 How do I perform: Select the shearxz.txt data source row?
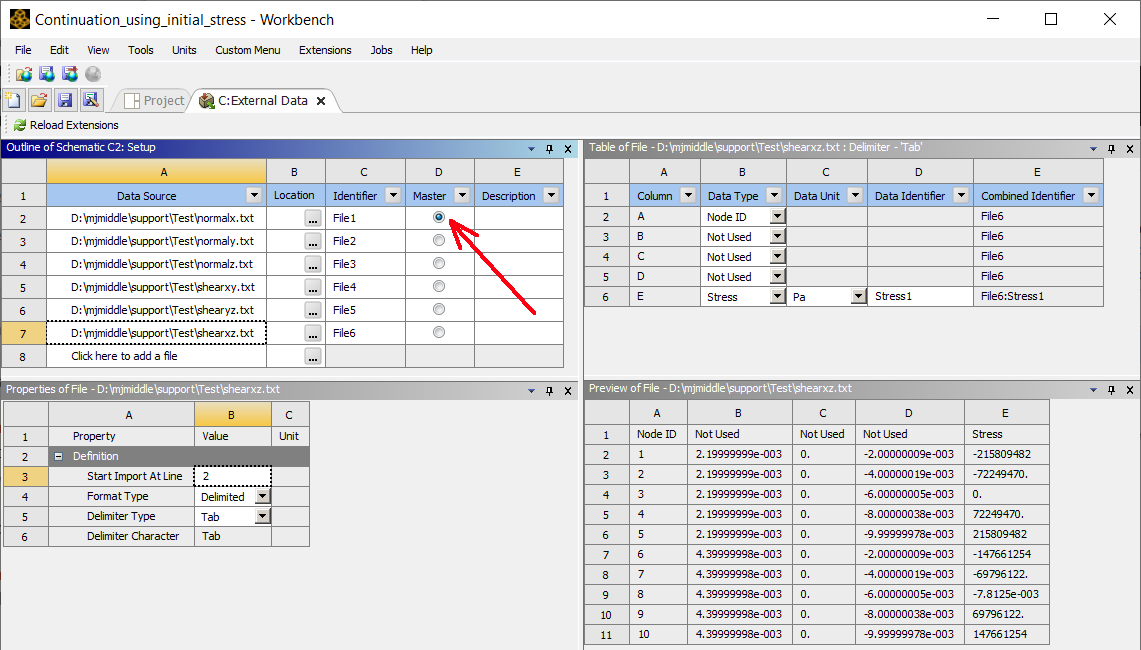[156, 333]
